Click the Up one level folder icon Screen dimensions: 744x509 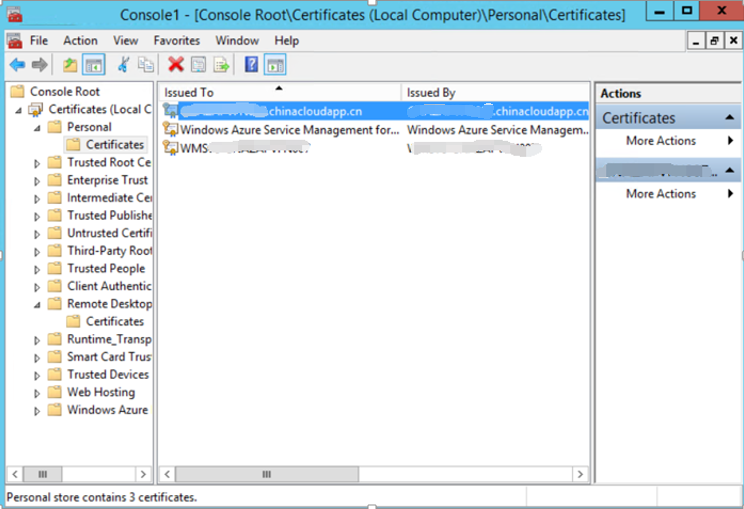(69, 65)
